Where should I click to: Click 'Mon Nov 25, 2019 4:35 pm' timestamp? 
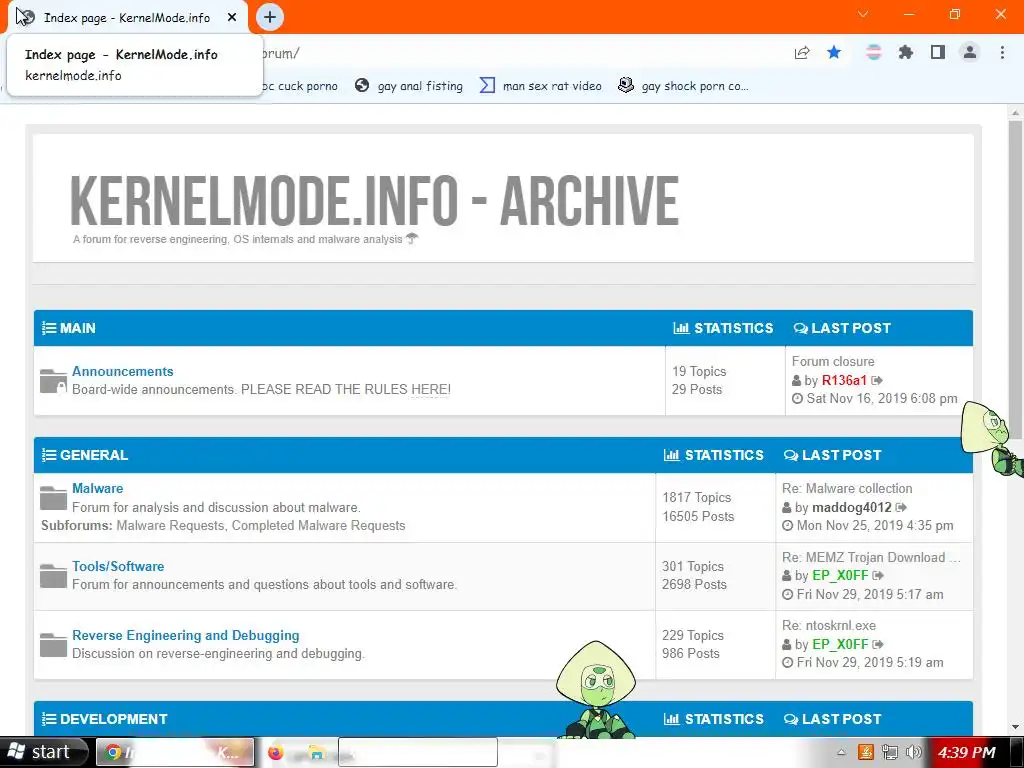point(875,526)
